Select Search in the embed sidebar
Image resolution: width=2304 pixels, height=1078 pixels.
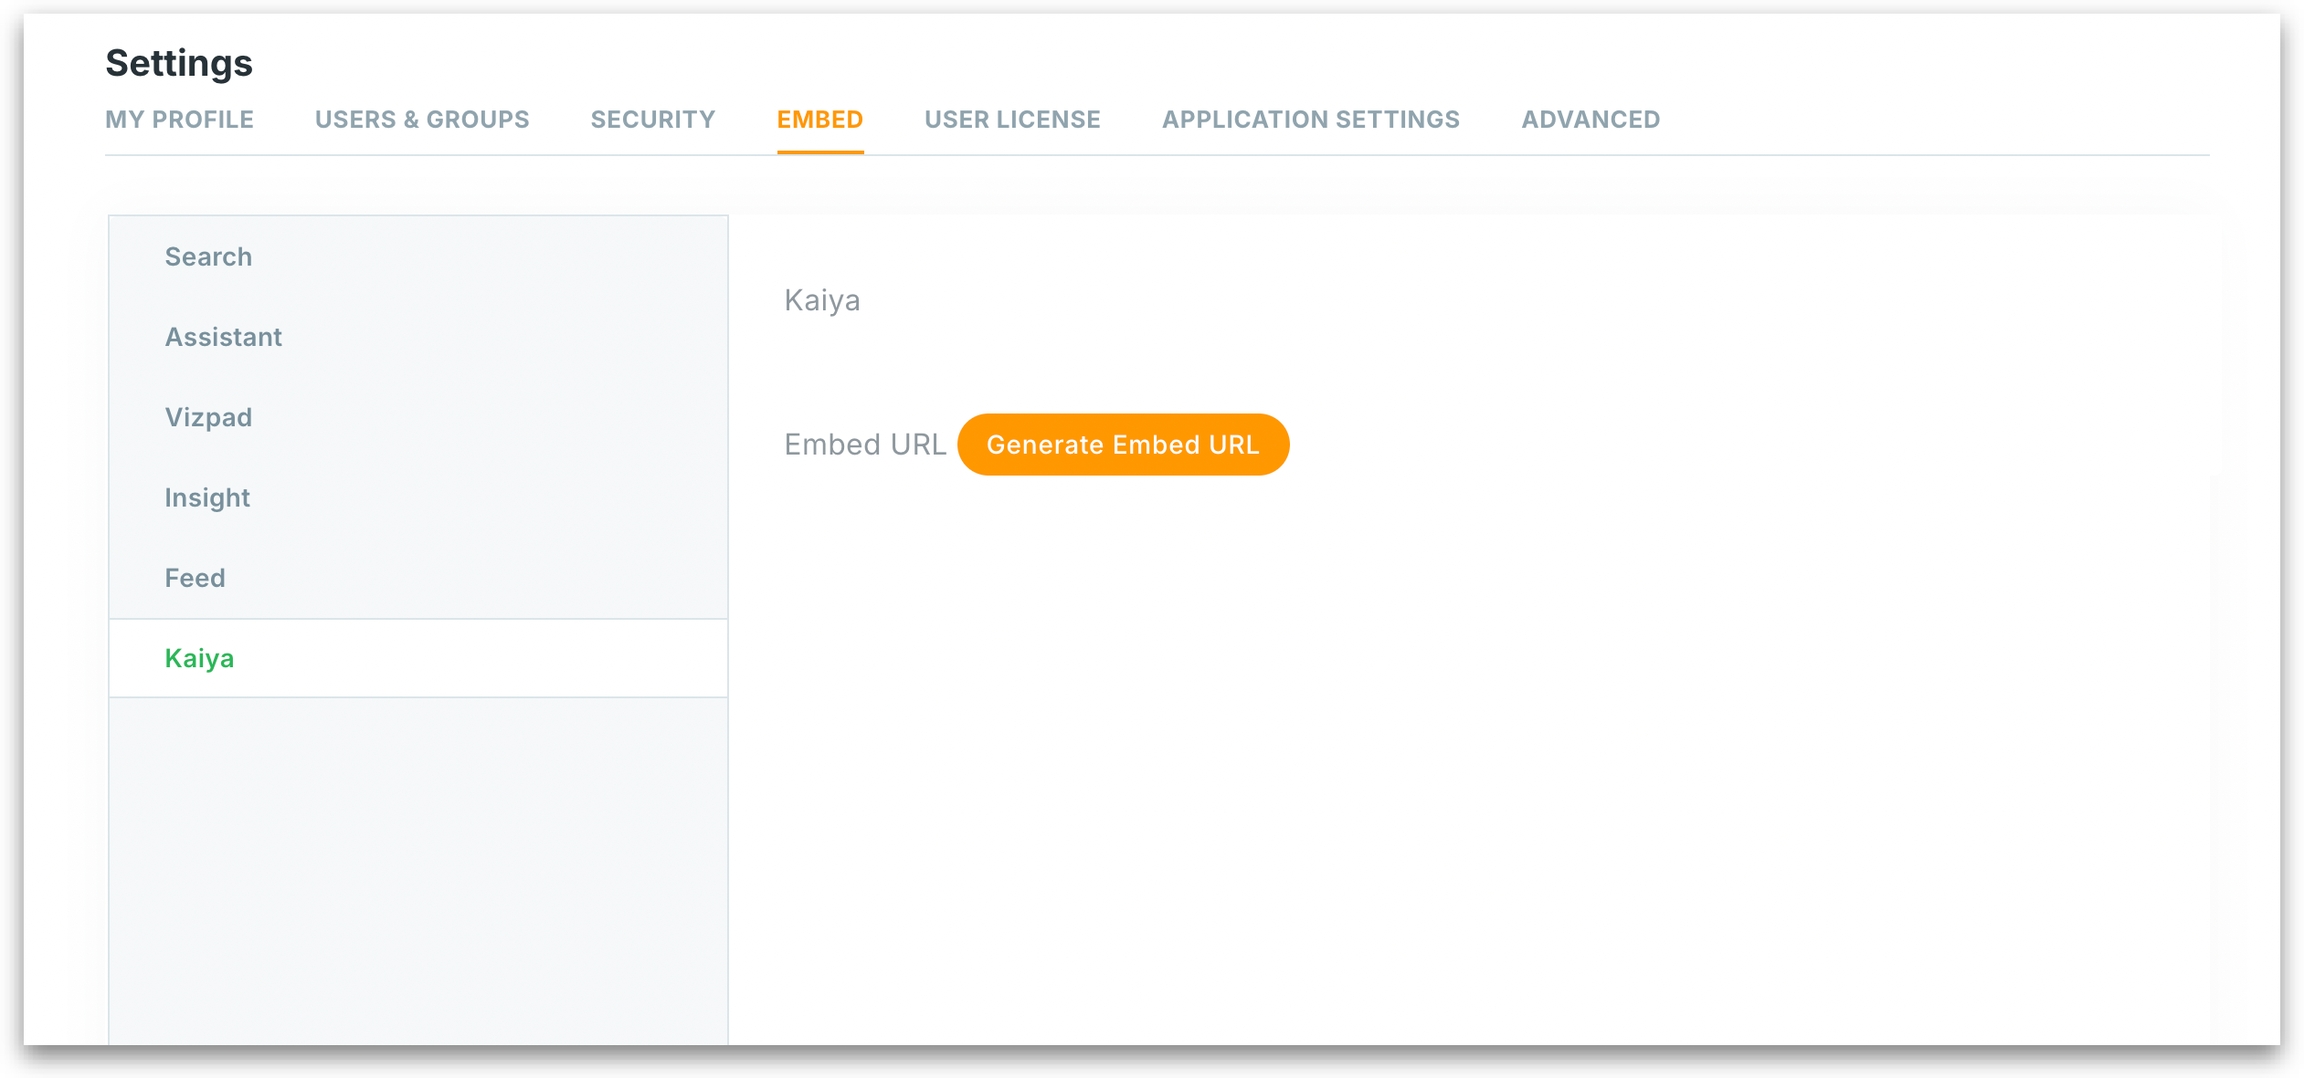point(208,257)
